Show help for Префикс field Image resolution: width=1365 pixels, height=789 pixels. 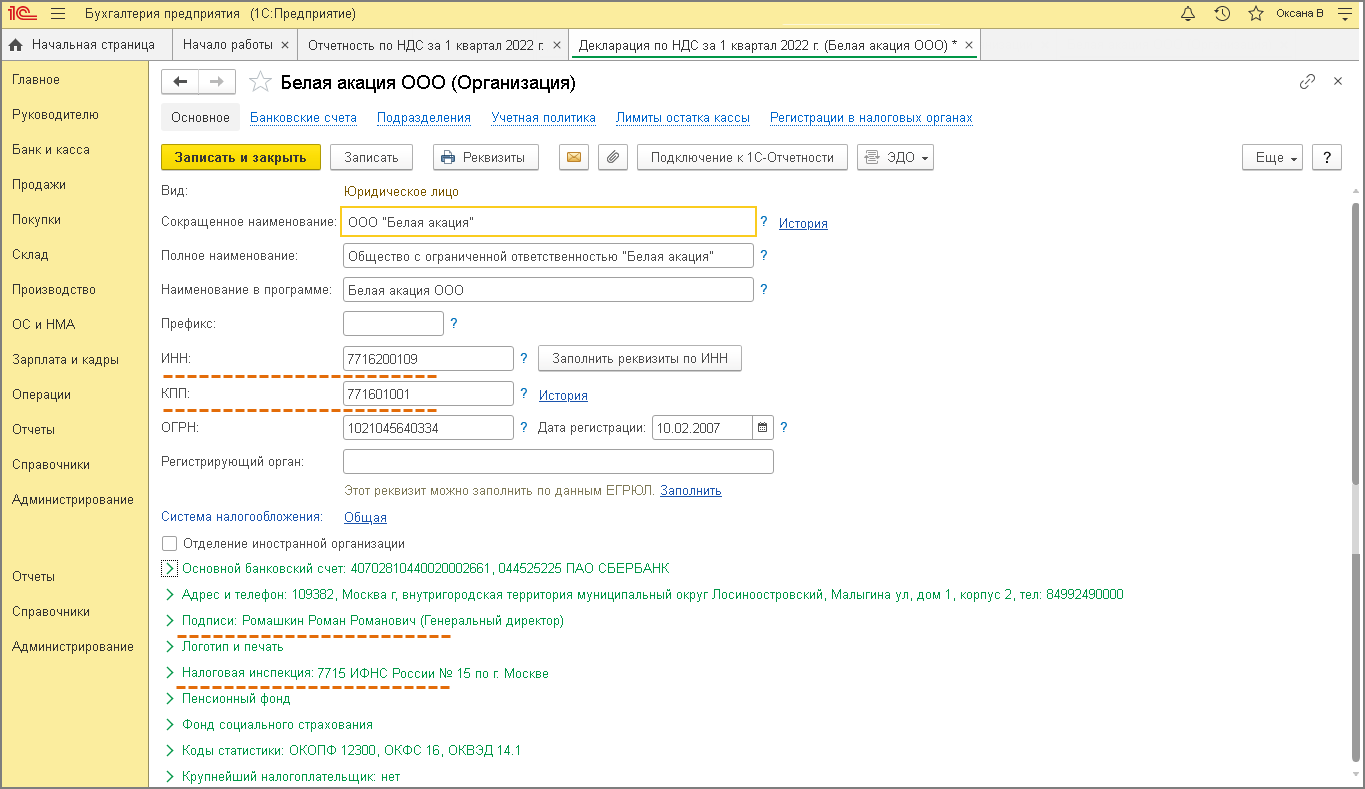click(454, 324)
